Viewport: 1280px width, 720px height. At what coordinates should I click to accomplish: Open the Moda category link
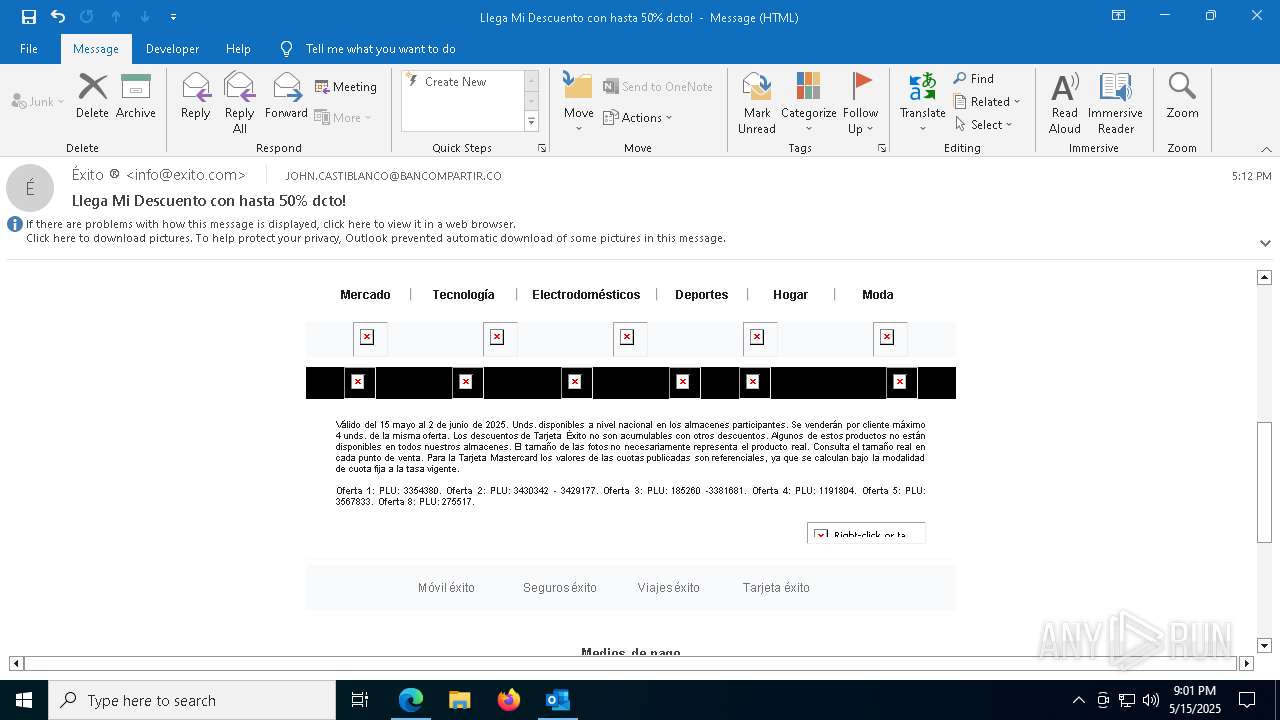(x=877, y=294)
